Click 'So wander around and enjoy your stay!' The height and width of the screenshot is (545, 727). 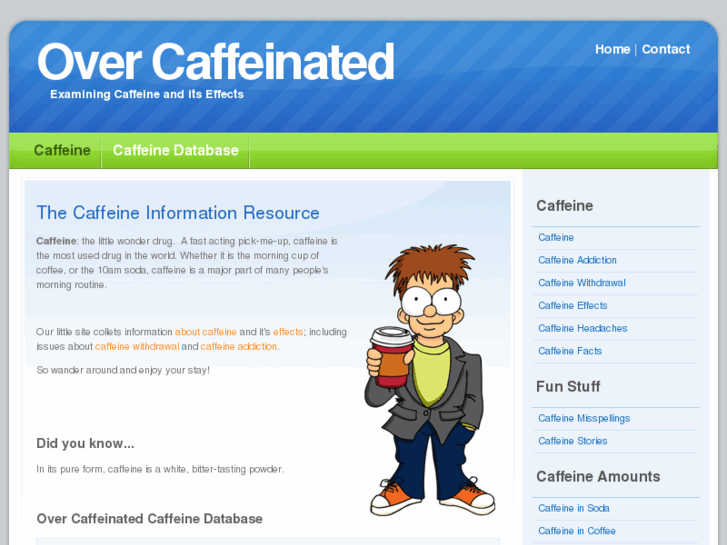[123, 370]
